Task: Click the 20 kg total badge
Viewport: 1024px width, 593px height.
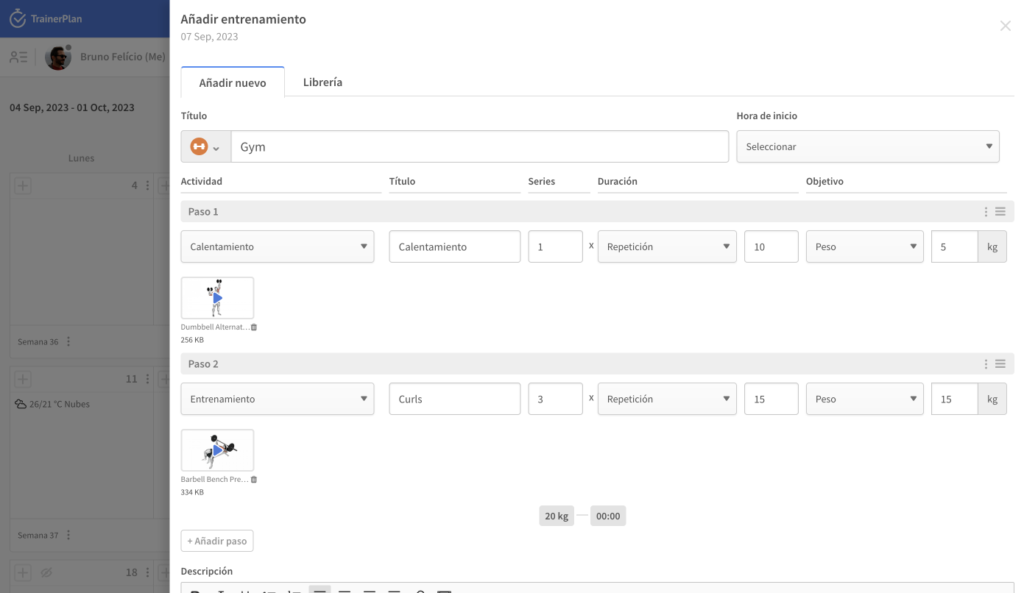Action: [x=556, y=516]
